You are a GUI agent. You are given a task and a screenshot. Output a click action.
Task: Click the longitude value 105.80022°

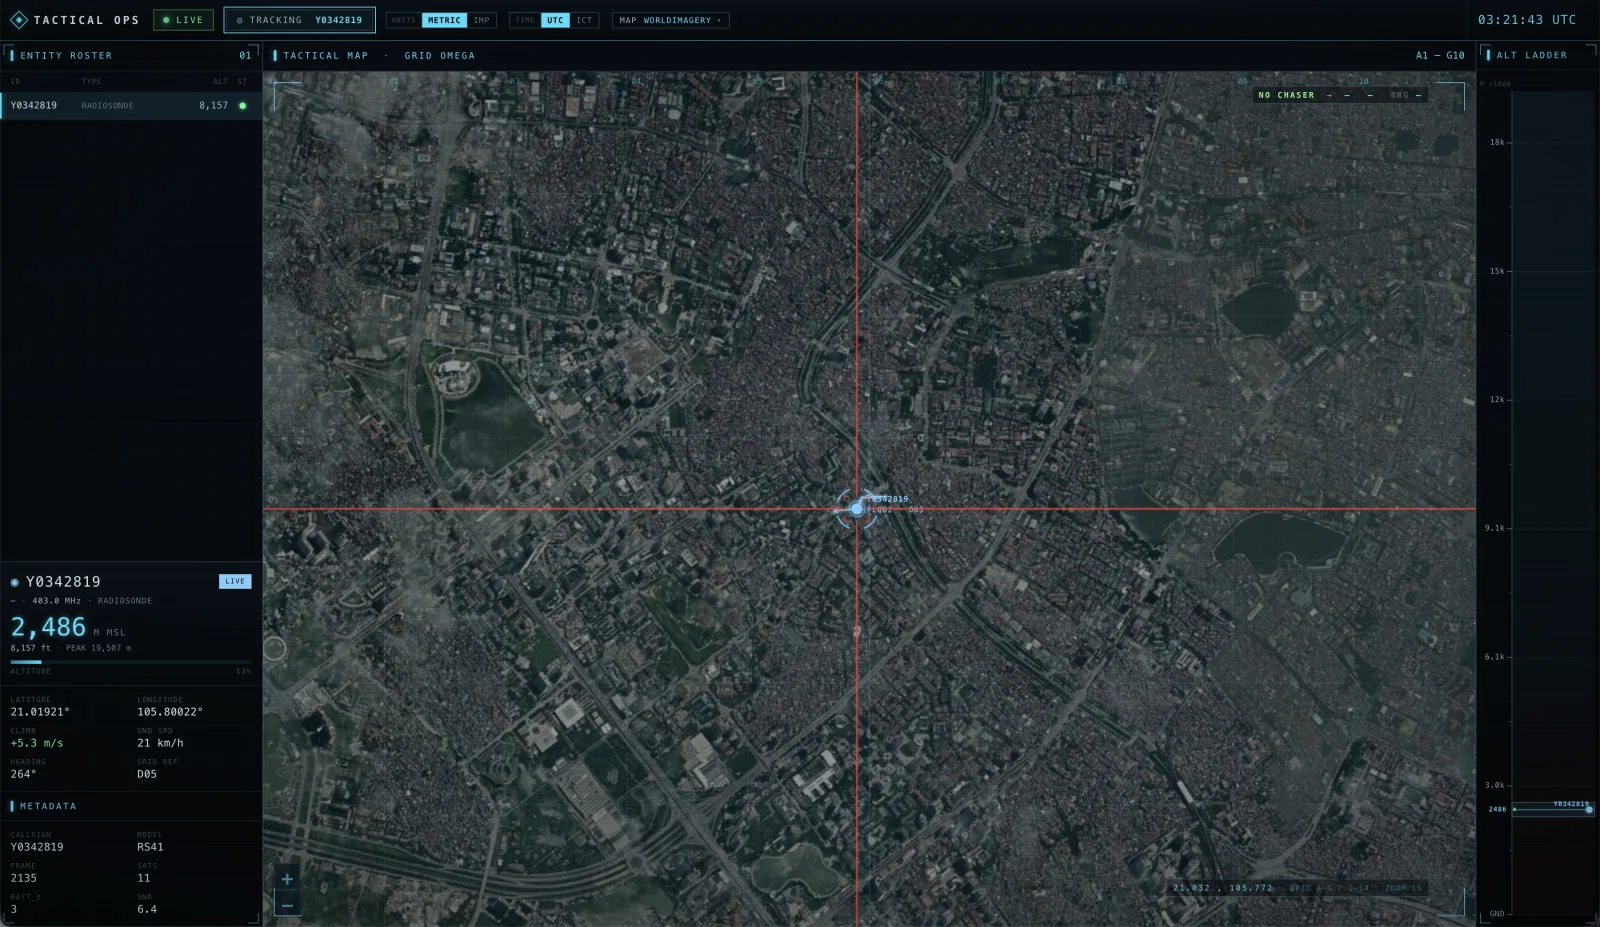tap(170, 712)
